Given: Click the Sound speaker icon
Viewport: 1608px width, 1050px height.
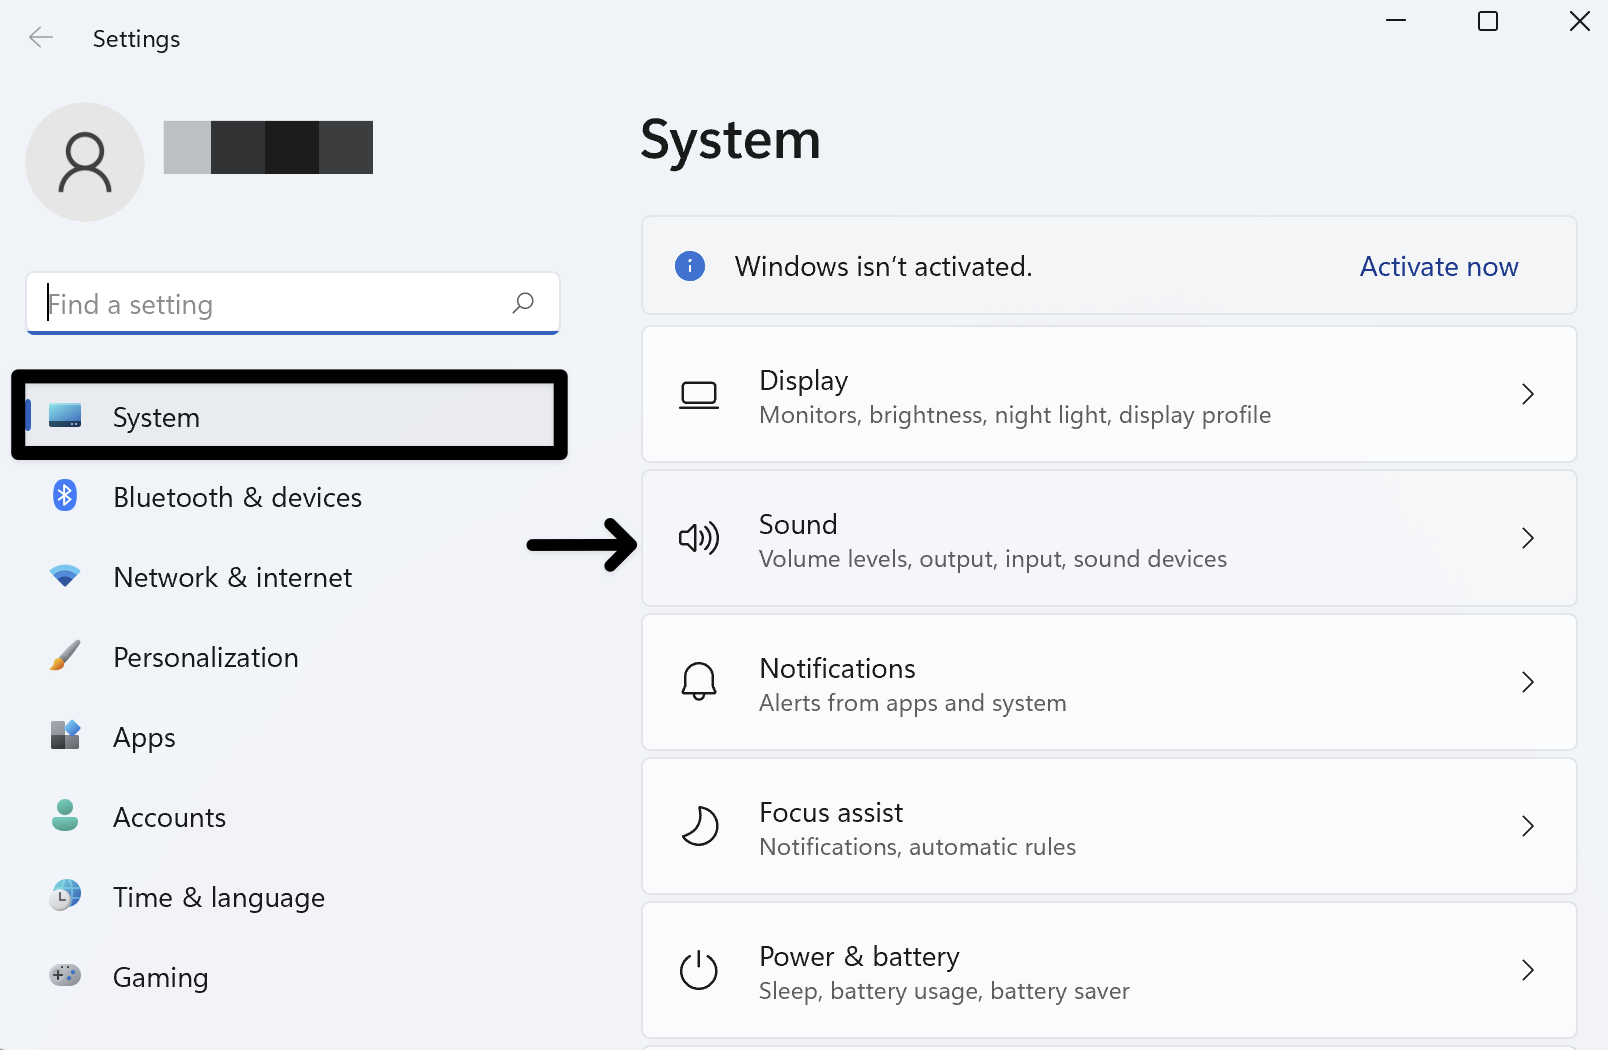Looking at the screenshot, I should 699,538.
